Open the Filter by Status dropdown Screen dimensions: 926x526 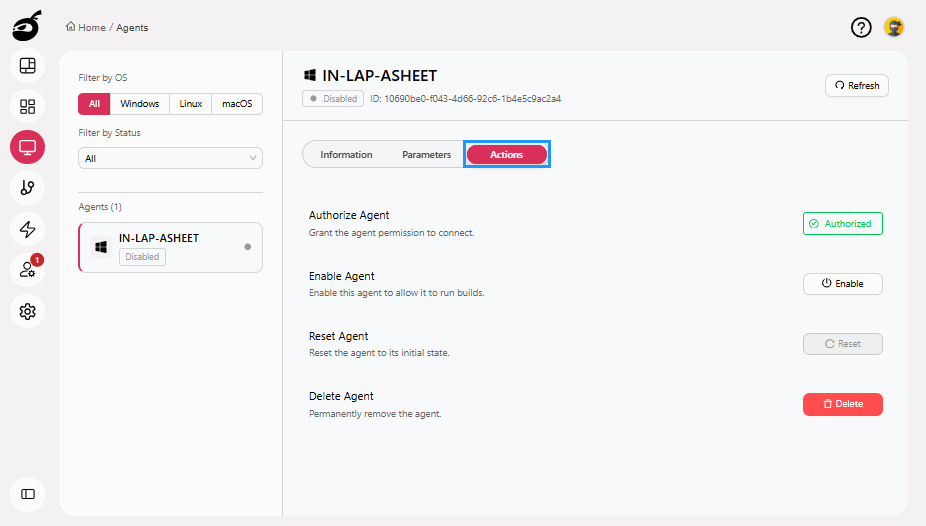(x=170, y=158)
